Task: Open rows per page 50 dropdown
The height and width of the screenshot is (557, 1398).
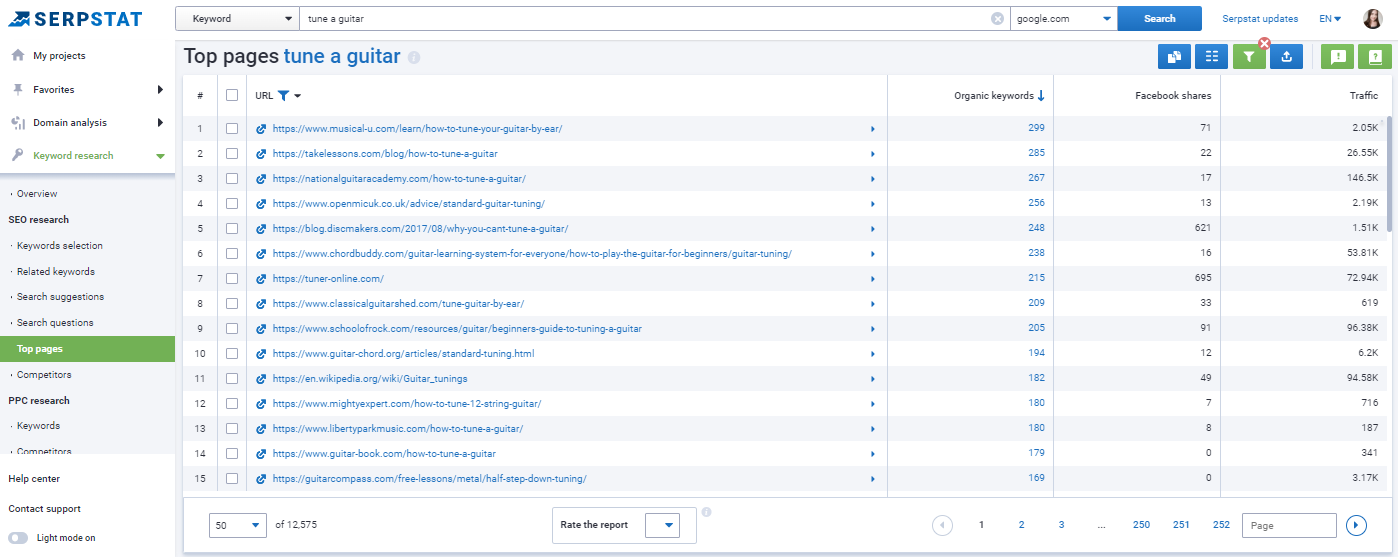Action: [x=238, y=525]
